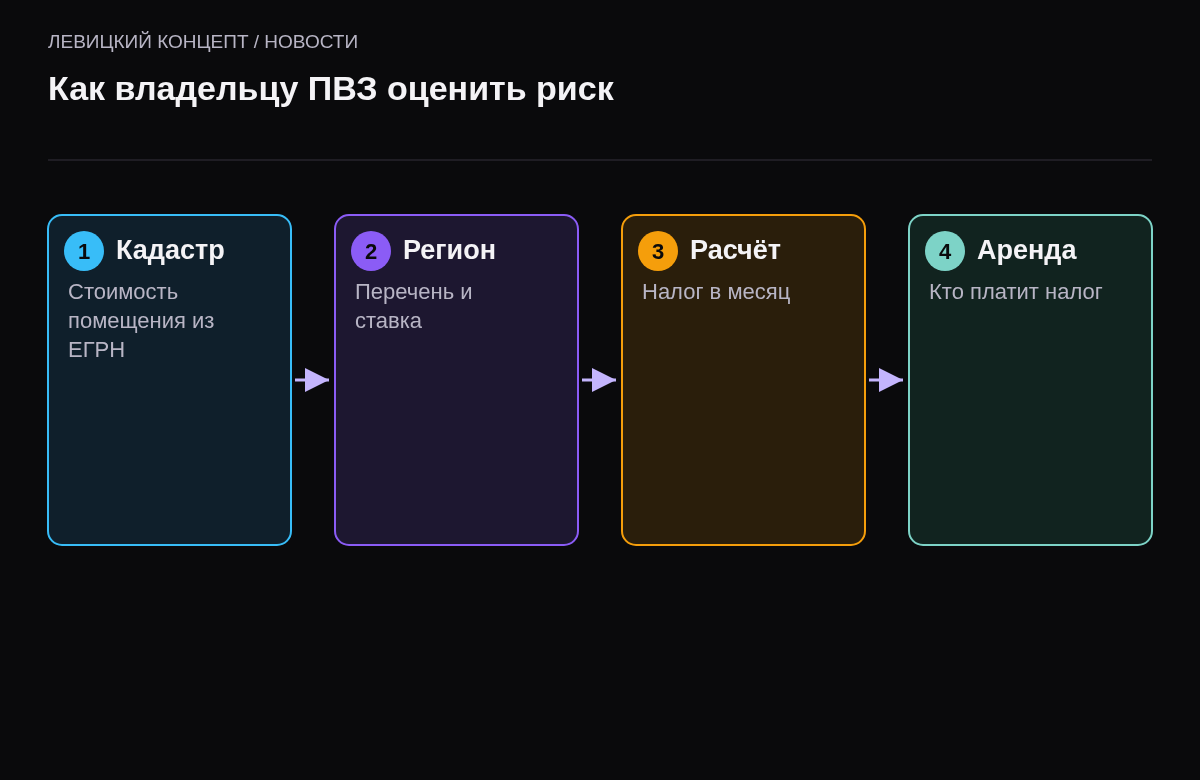Click the title Как владельцу ПВЗ оценить риск
Viewport: 1200px width, 780px height.
pyautogui.click(x=331, y=89)
